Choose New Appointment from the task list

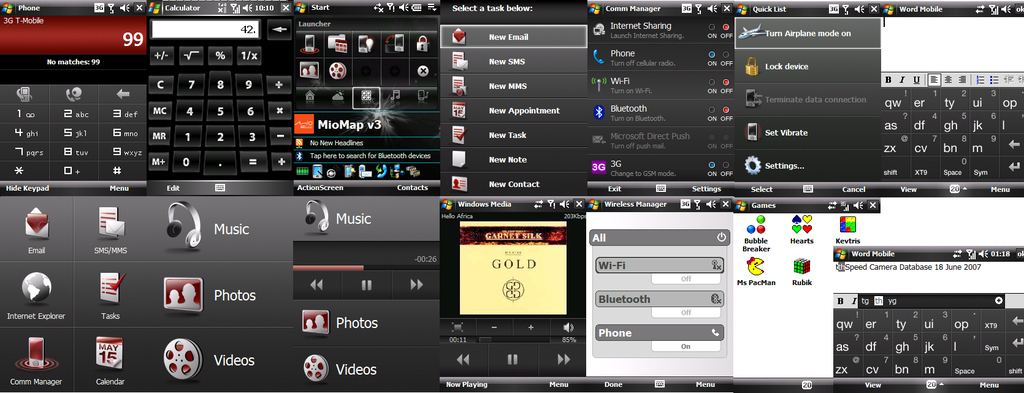pos(513,110)
